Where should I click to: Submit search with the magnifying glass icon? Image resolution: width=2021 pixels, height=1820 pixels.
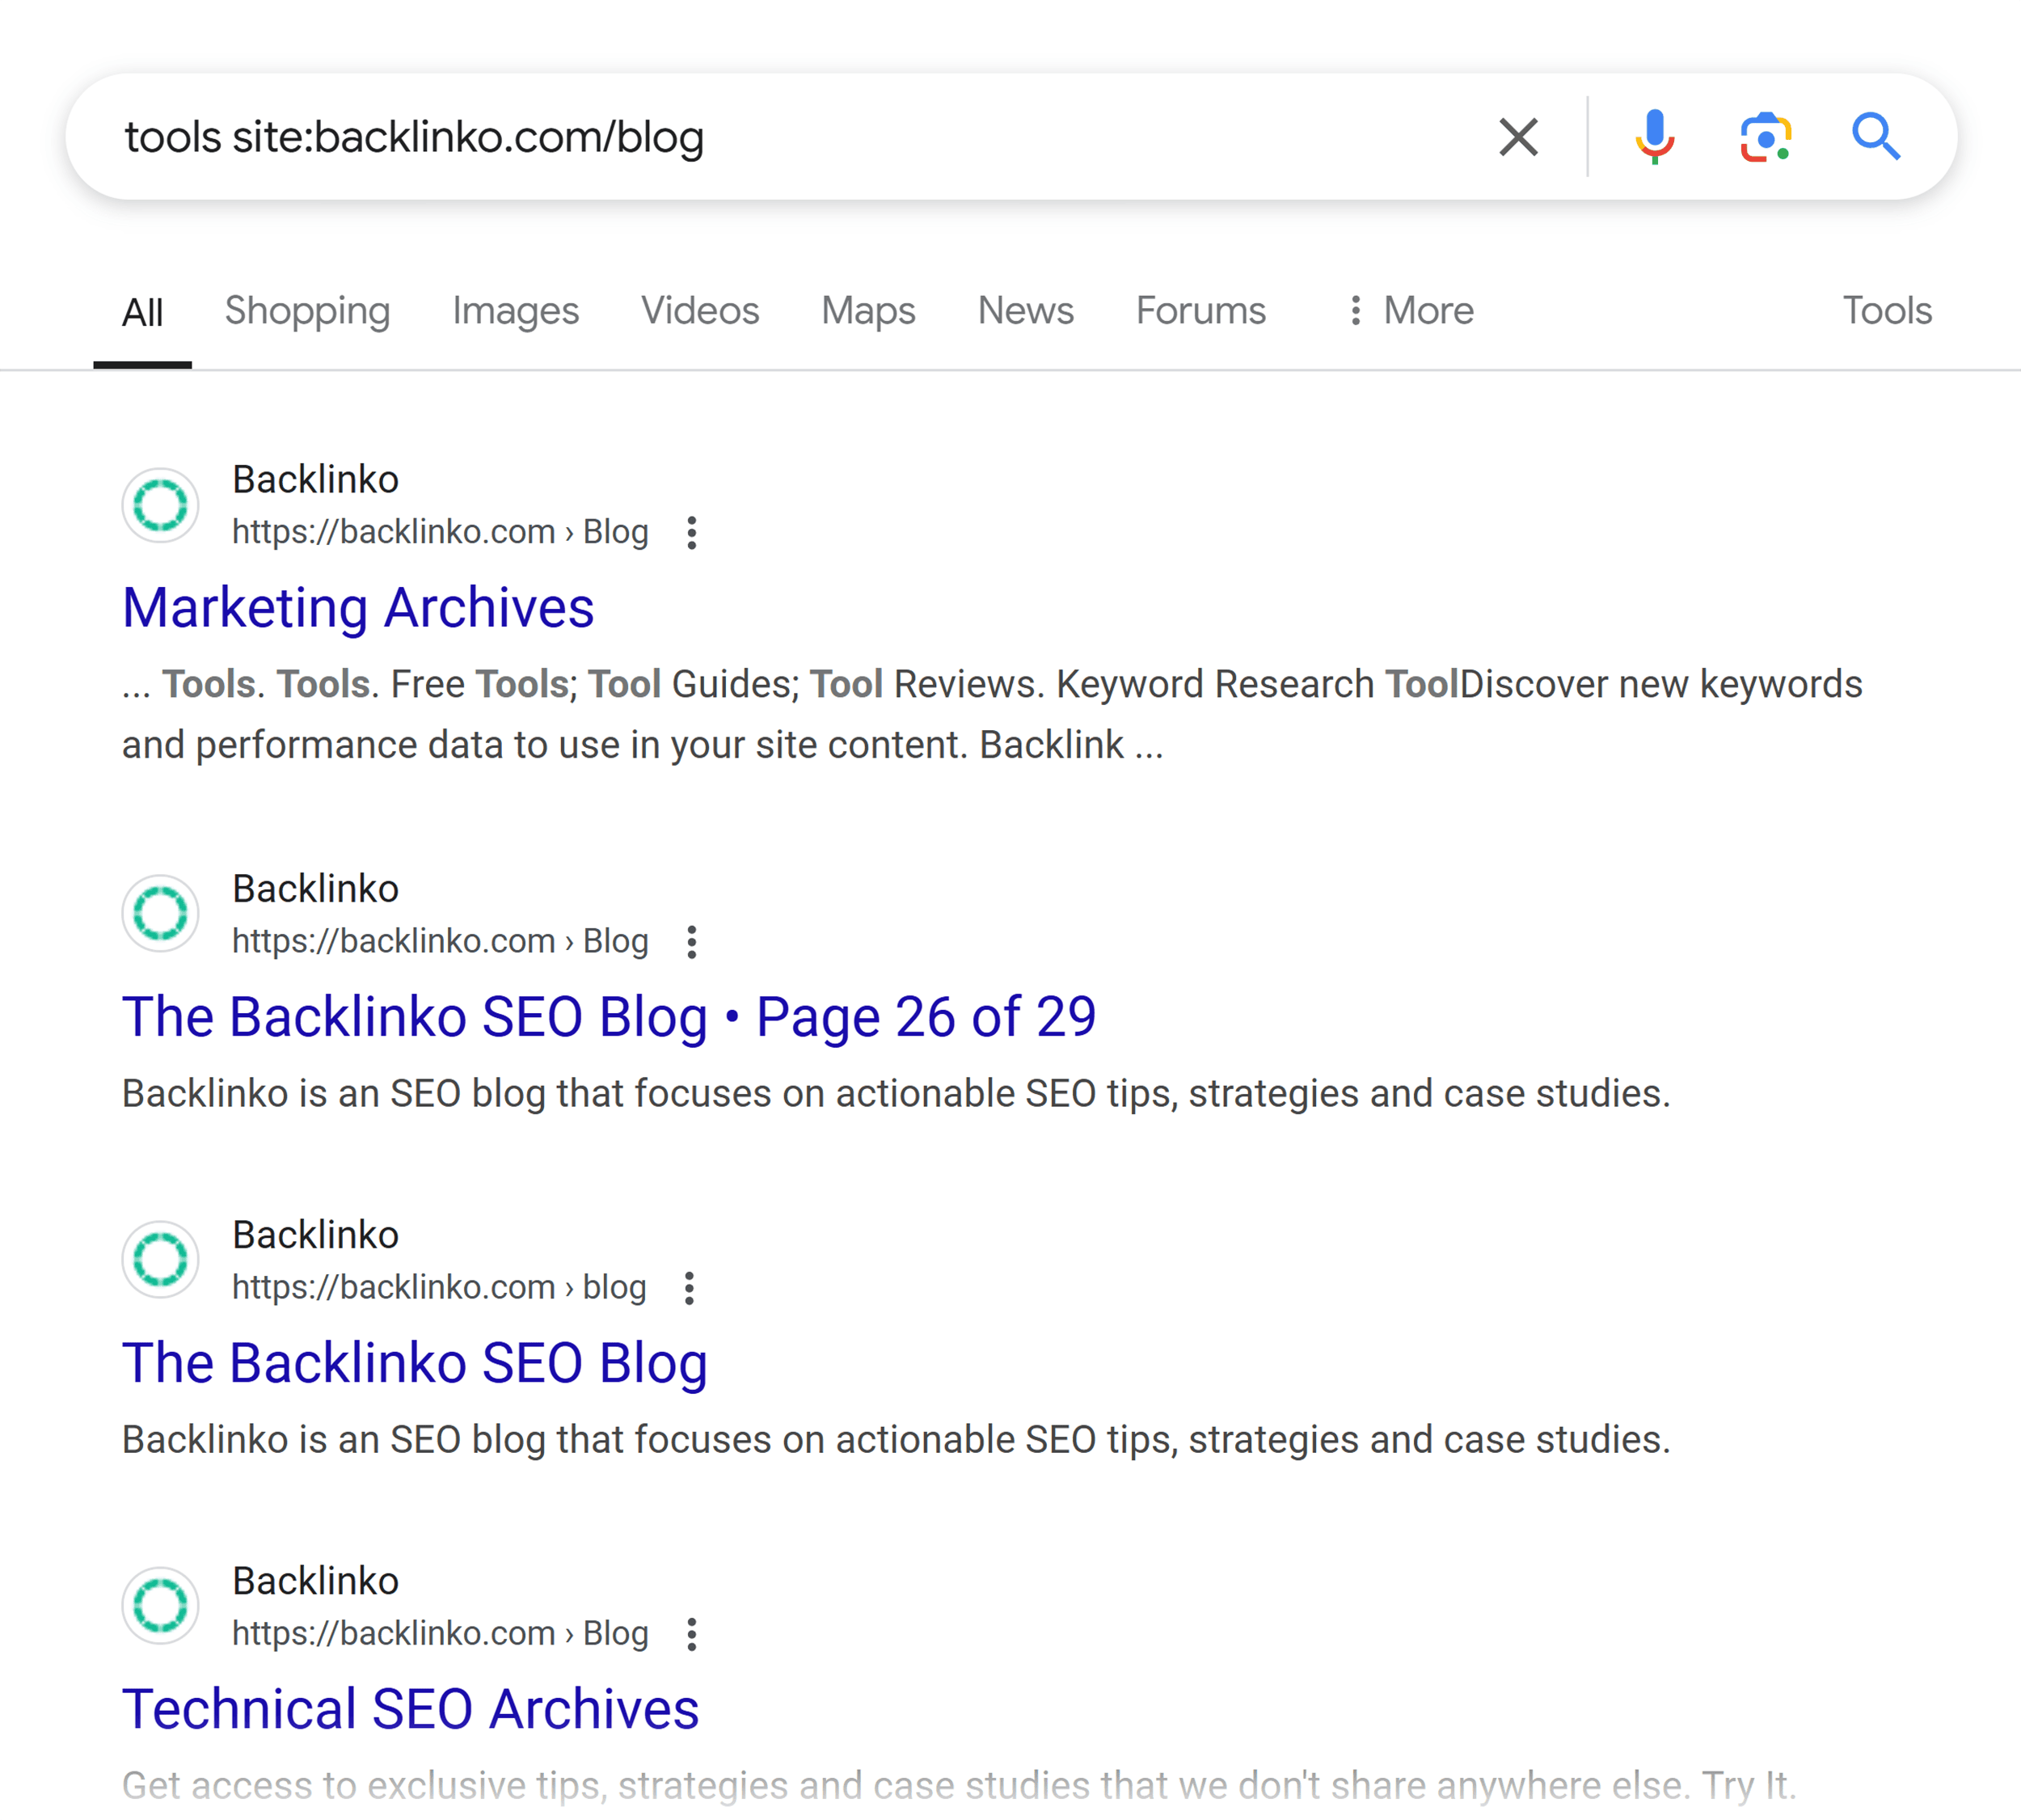(x=1875, y=137)
